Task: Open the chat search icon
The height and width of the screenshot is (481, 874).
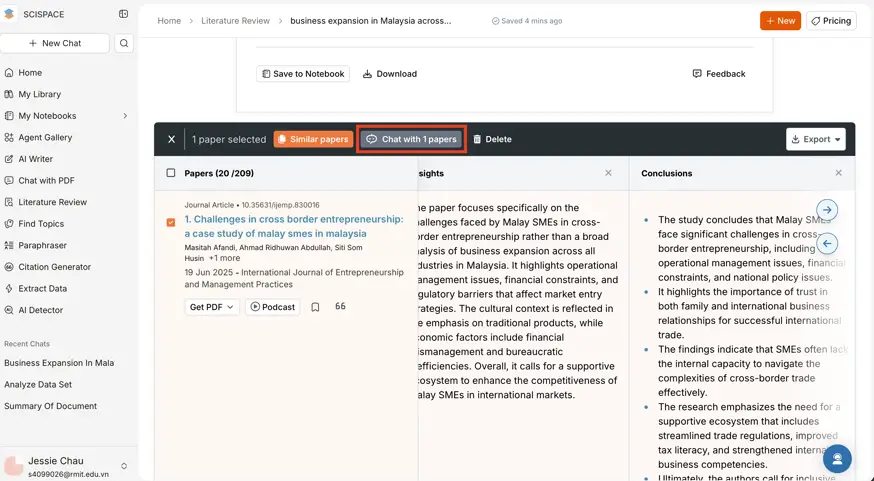Action: [x=124, y=43]
